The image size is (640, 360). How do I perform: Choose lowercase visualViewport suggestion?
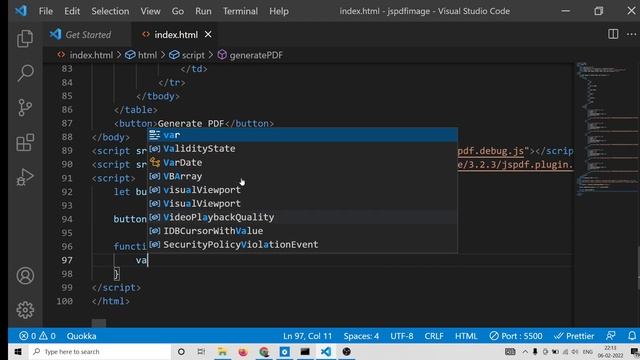click(x=302, y=190)
